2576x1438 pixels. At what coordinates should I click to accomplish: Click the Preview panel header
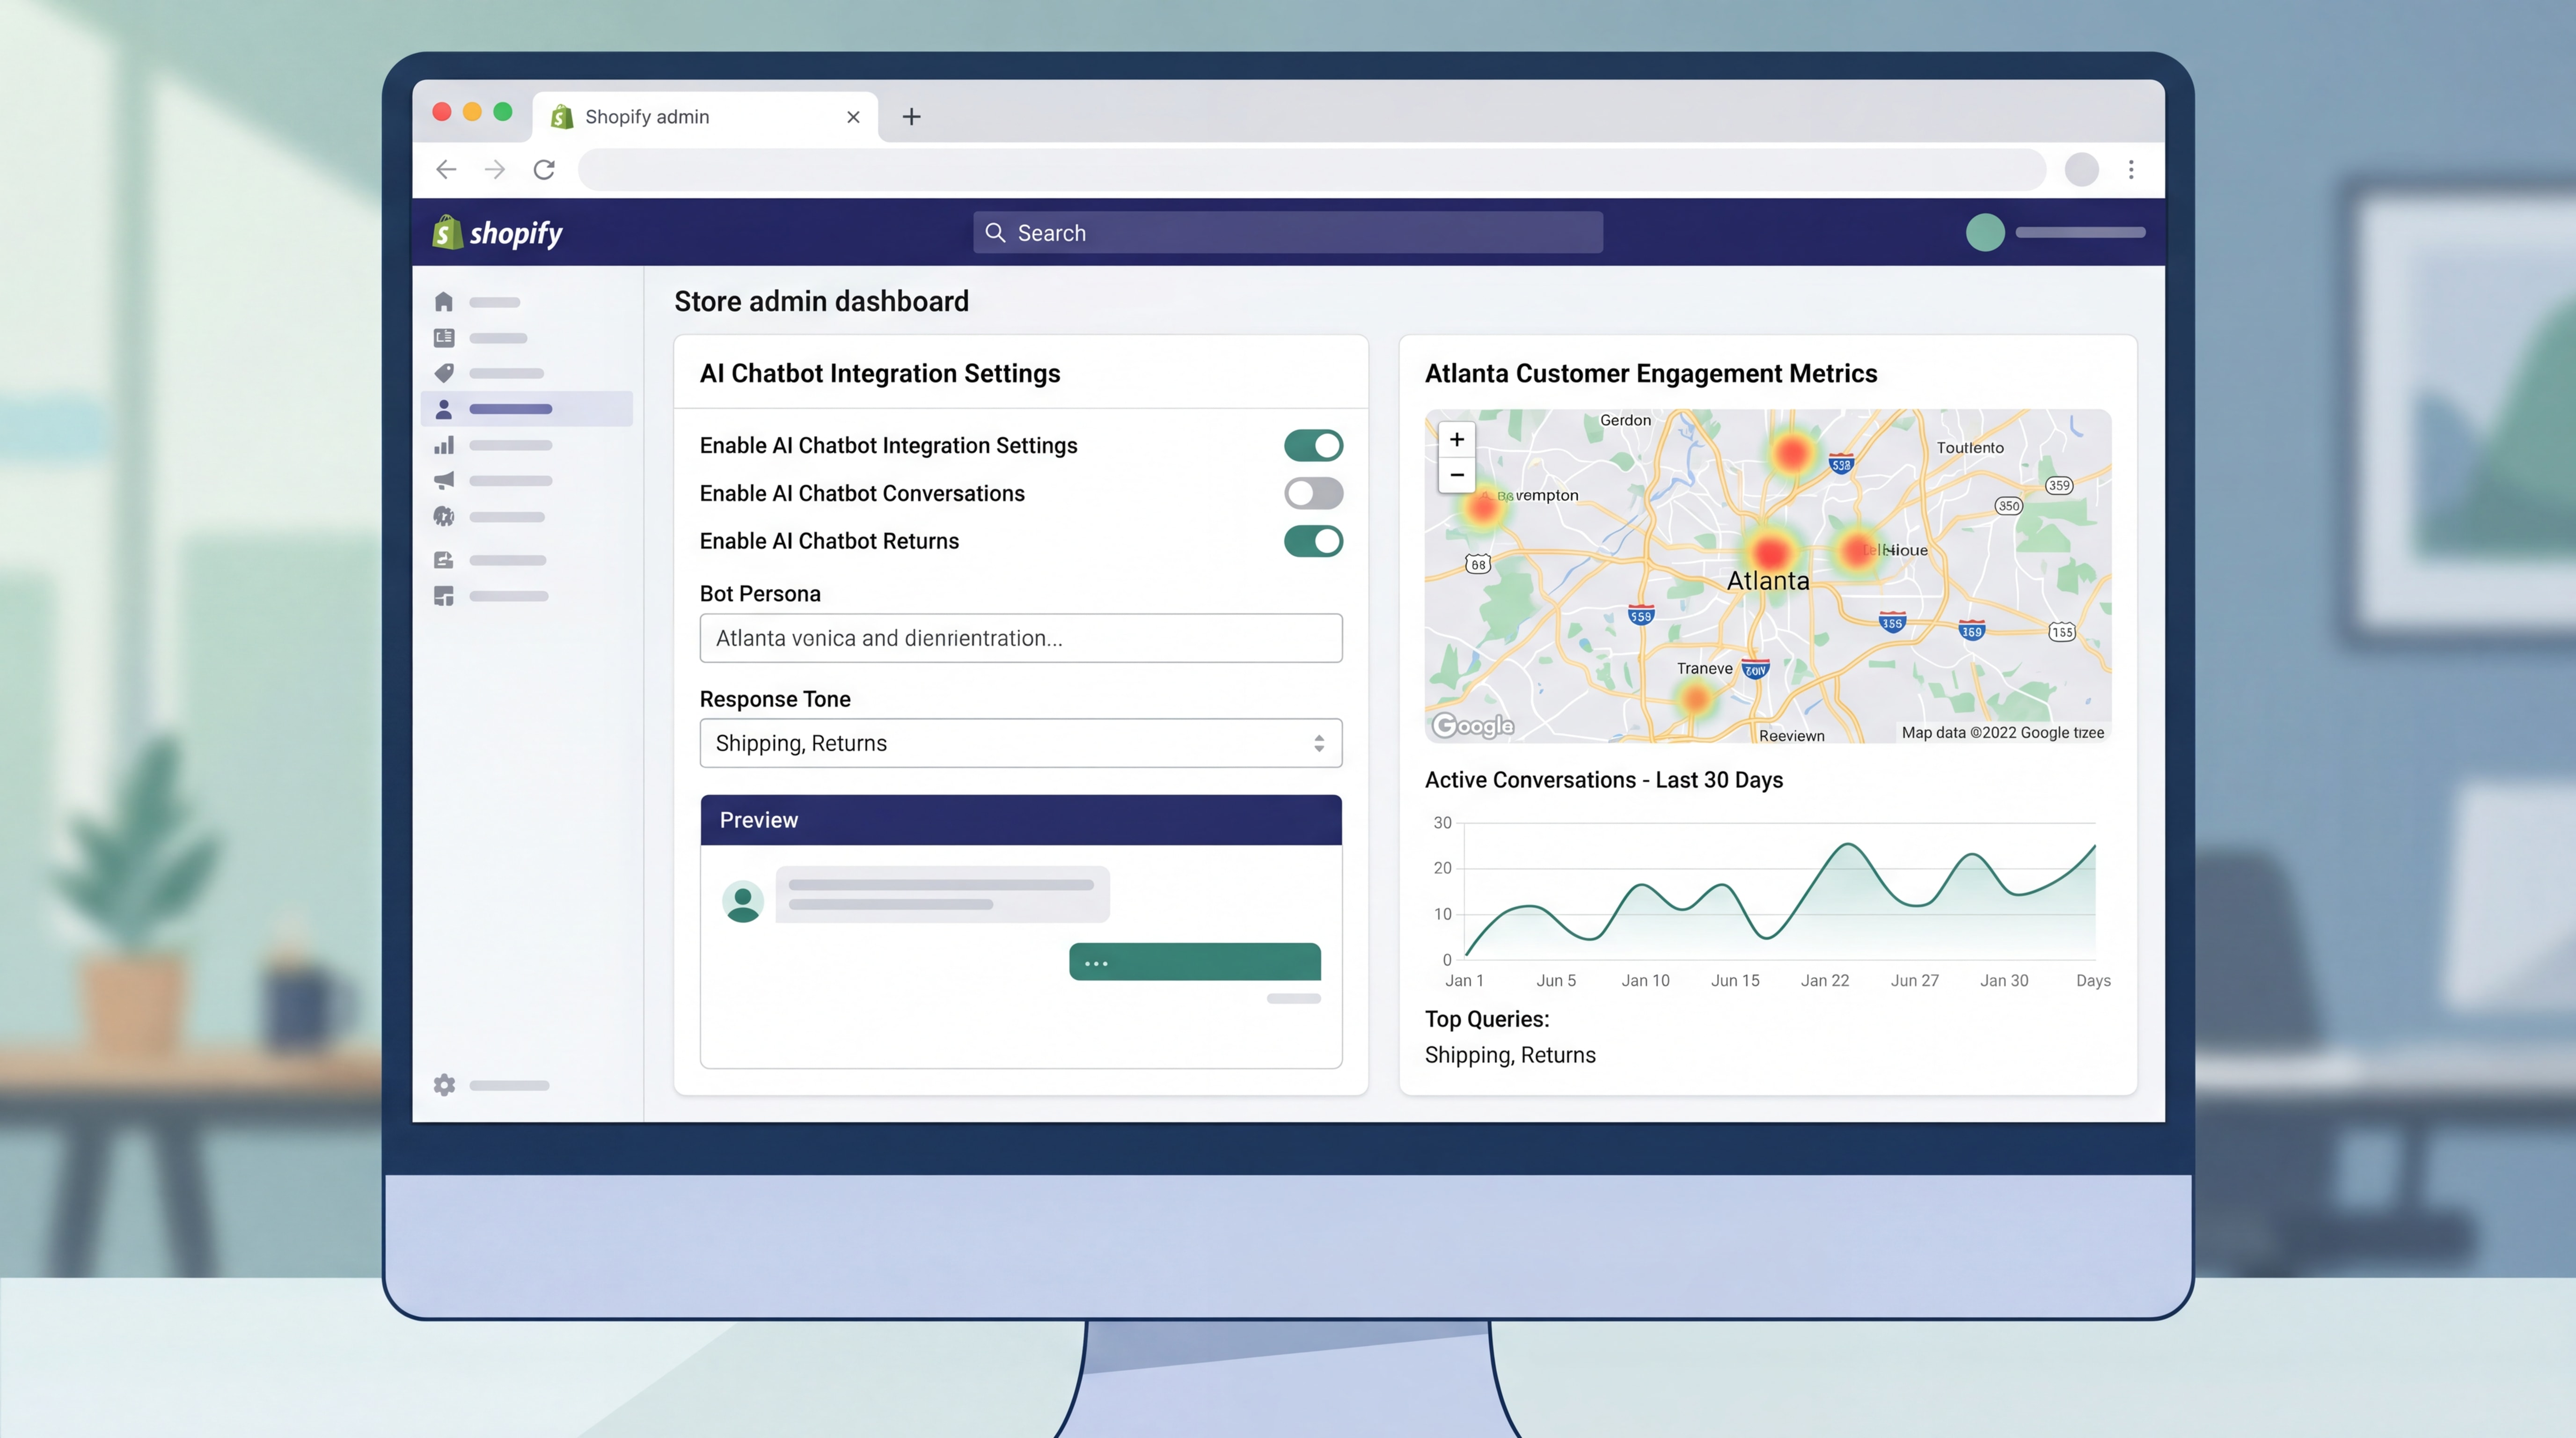click(1021, 820)
